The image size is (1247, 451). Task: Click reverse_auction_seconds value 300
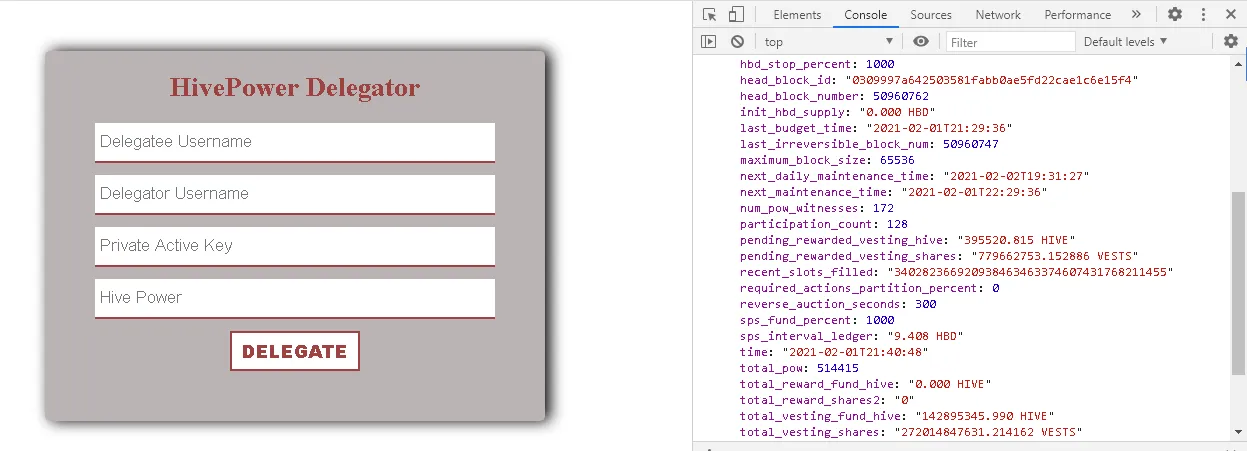926,304
